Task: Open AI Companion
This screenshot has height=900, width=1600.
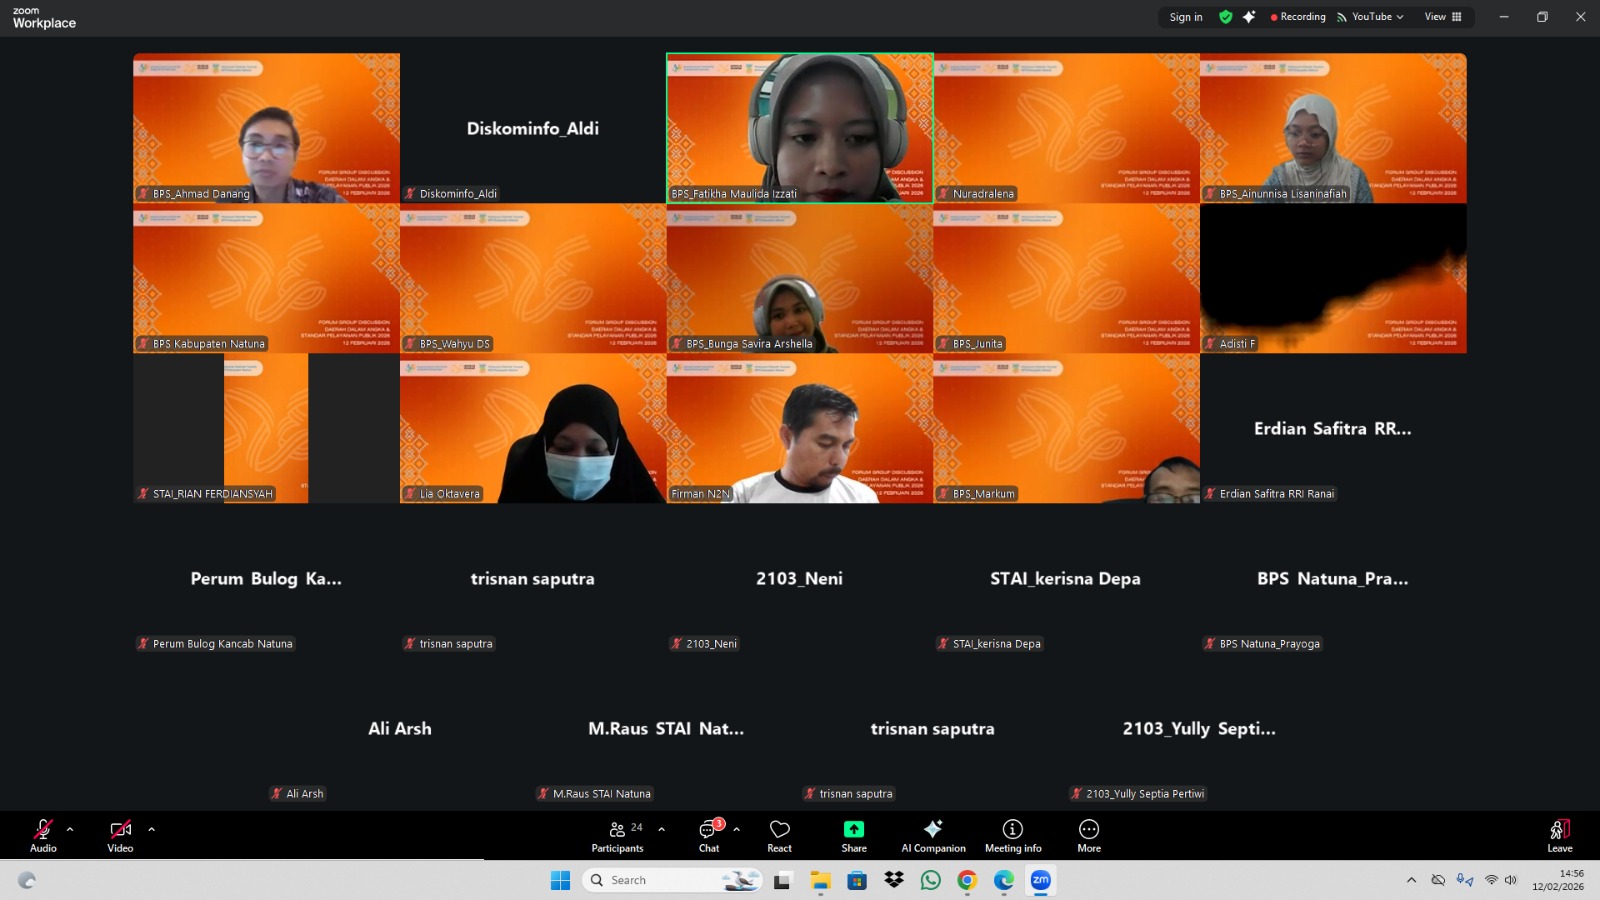Action: click(x=933, y=835)
